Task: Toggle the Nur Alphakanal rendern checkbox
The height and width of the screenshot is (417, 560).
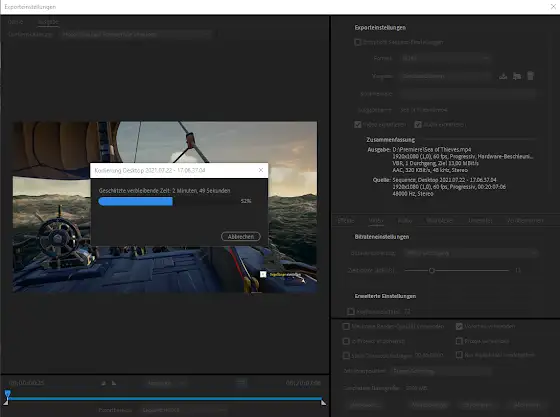Action: [459, 355]
